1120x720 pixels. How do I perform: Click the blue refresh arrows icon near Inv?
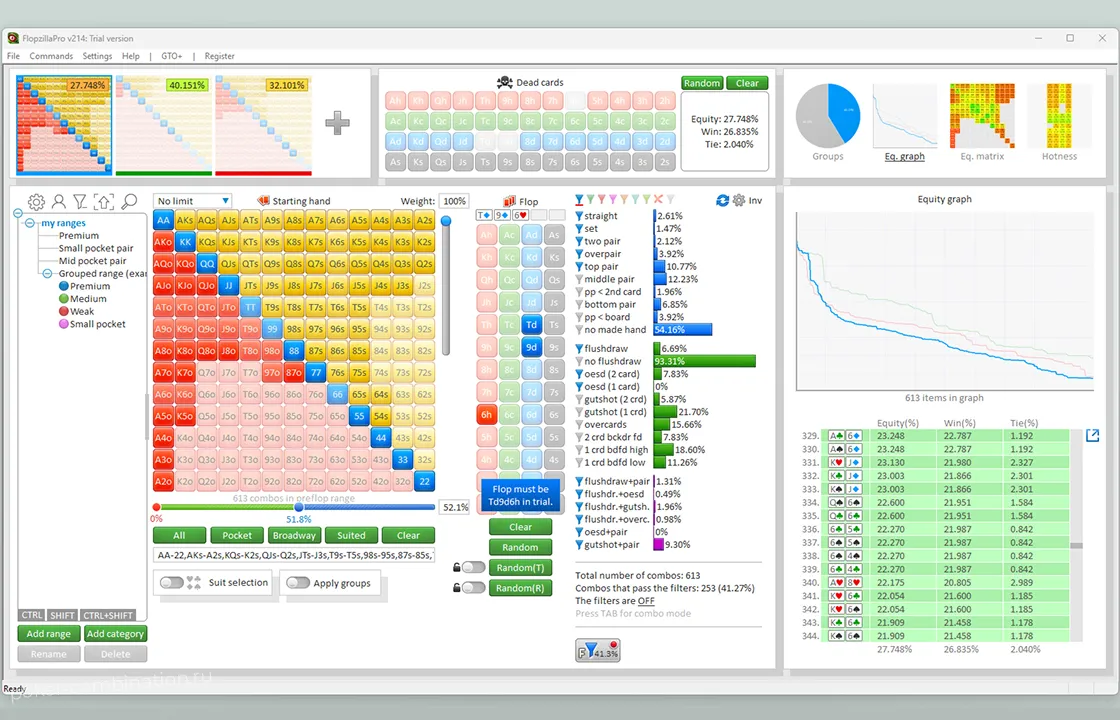pos(723,200)
